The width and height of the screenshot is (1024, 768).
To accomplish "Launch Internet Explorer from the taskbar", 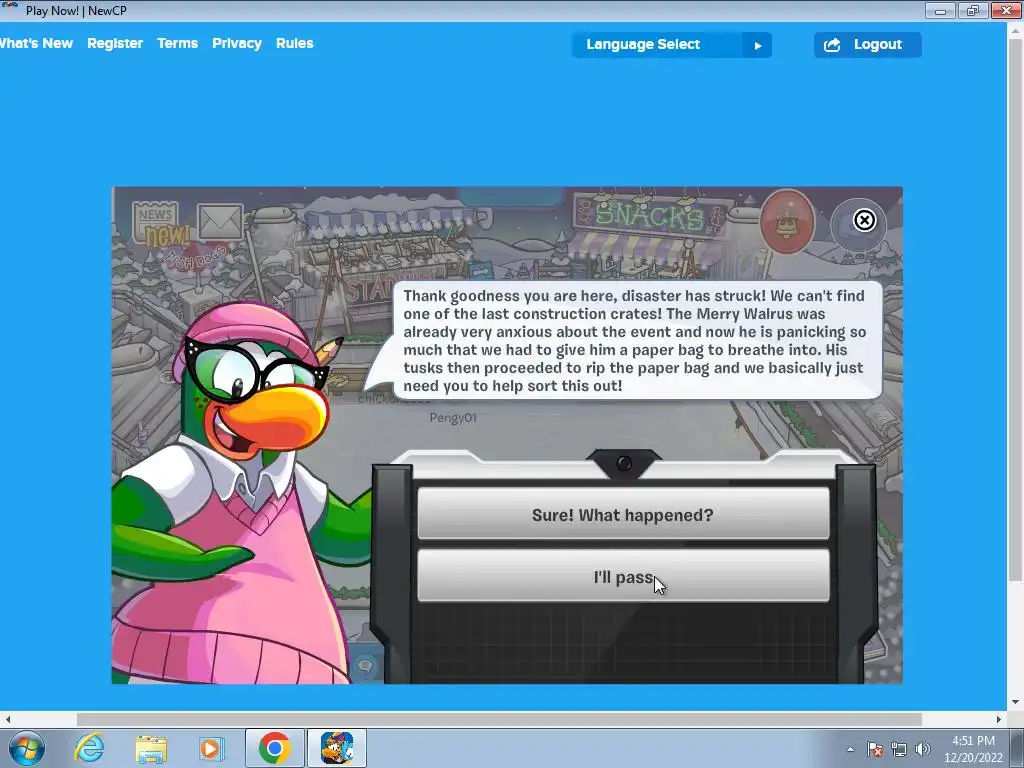I will (x=89, y=748).
